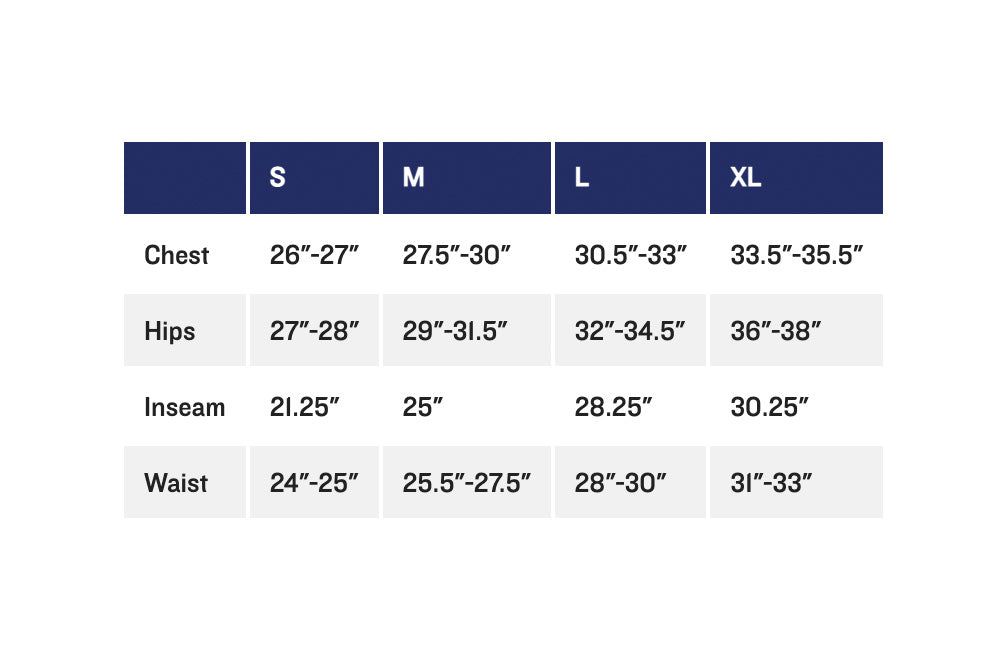
Task: Click the 26"-27" chest cell
Action: click(x=314, y=255)
